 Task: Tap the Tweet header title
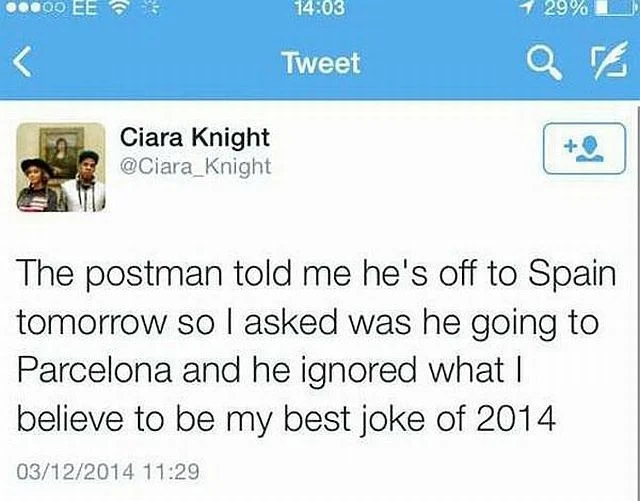click(320, 64)
